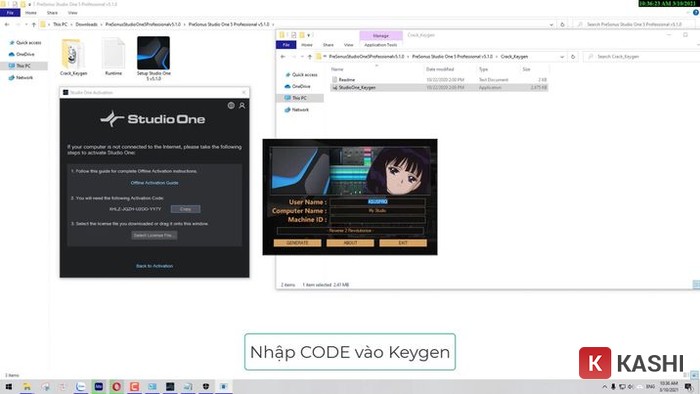Focus the User Name field in keygen

click(377, 202)
